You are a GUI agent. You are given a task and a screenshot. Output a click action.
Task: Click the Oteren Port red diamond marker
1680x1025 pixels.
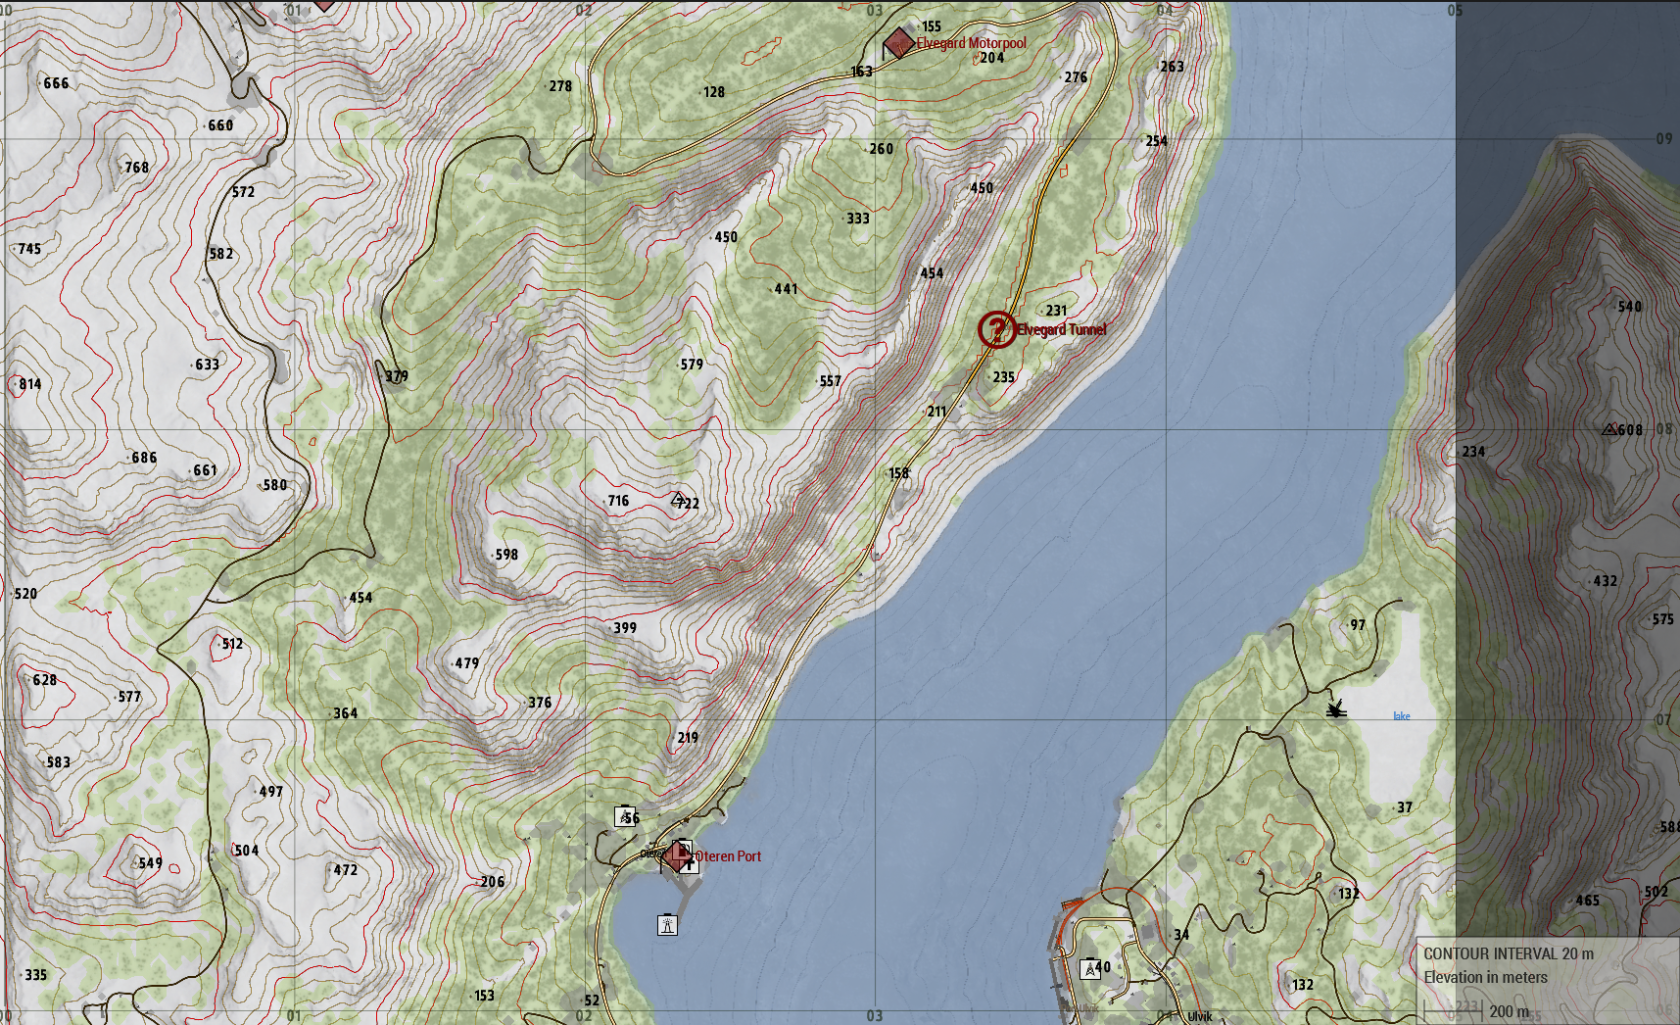click(x=678, y=856)
